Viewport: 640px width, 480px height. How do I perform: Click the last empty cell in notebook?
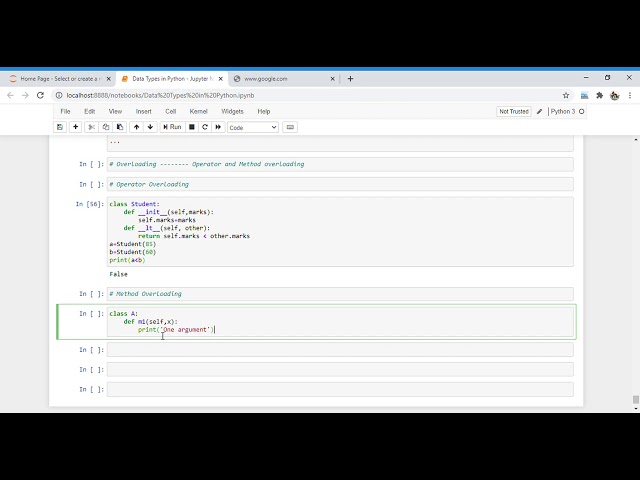click(x=340, y=389)
